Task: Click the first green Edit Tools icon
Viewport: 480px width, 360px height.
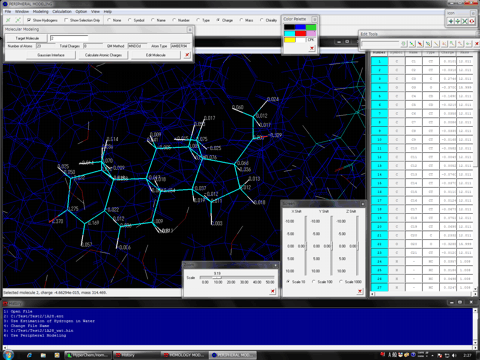Action: point(404,44)
